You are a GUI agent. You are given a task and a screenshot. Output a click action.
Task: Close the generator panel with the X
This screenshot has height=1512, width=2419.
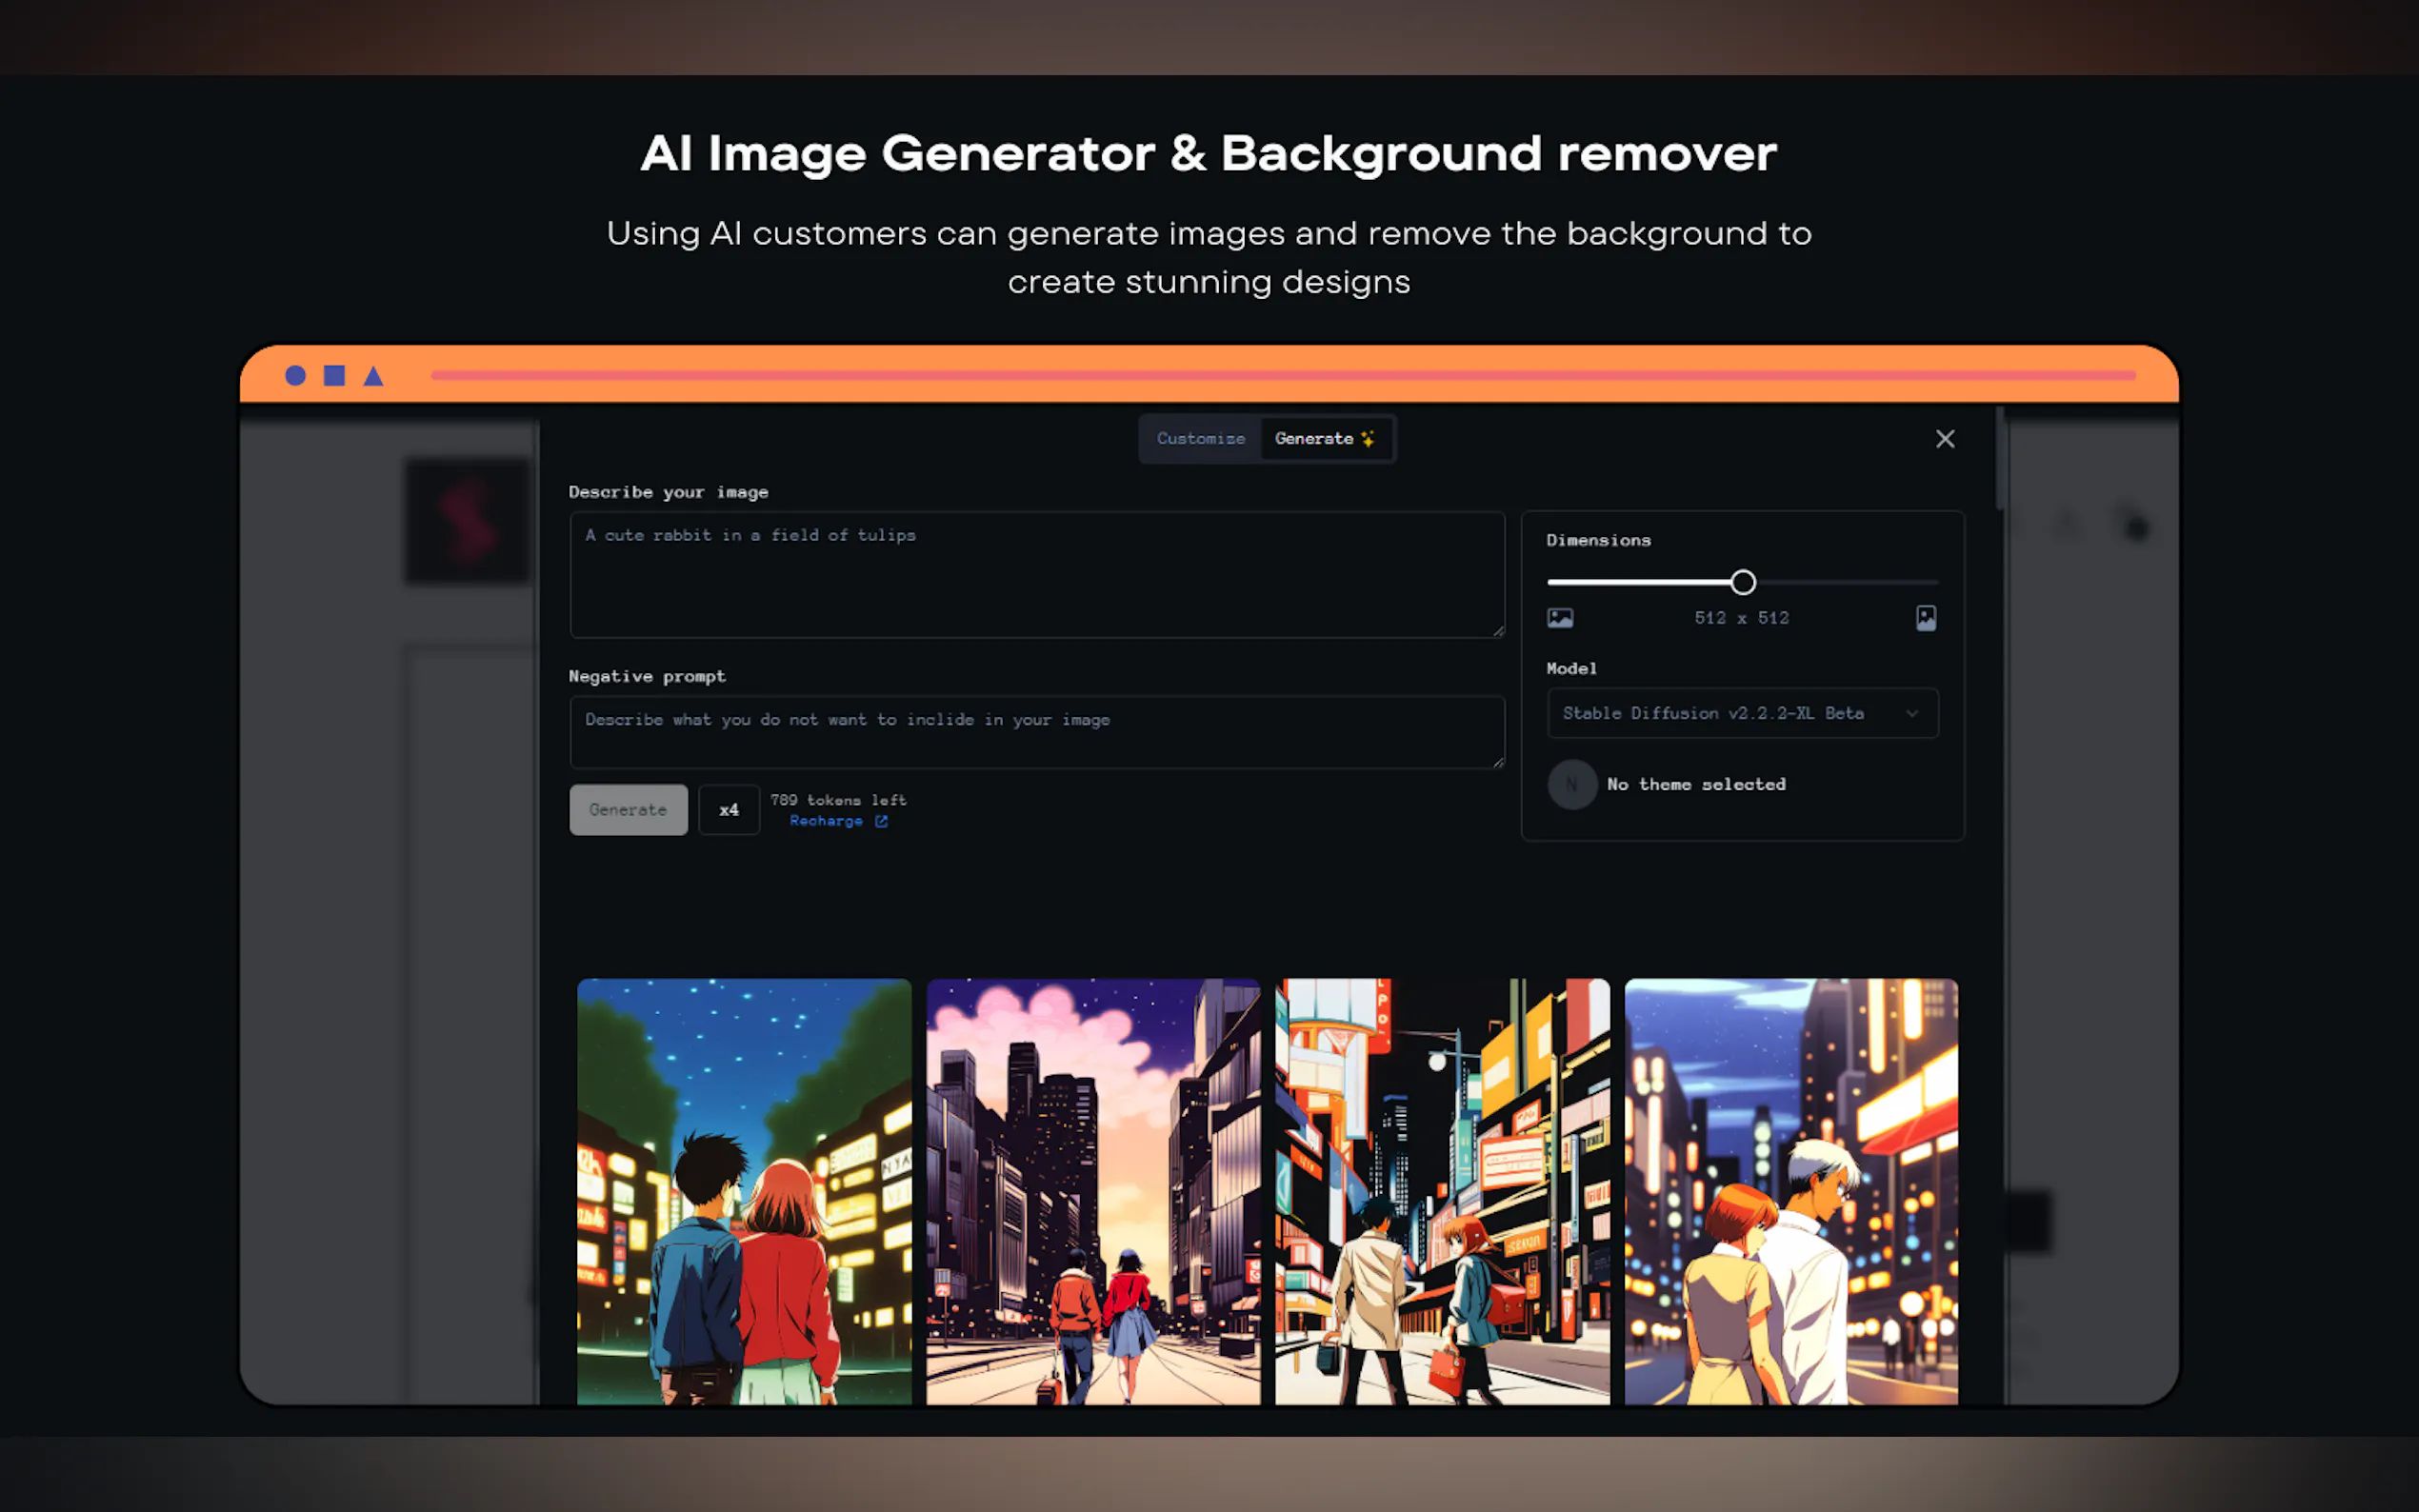tap(1944, 439)
